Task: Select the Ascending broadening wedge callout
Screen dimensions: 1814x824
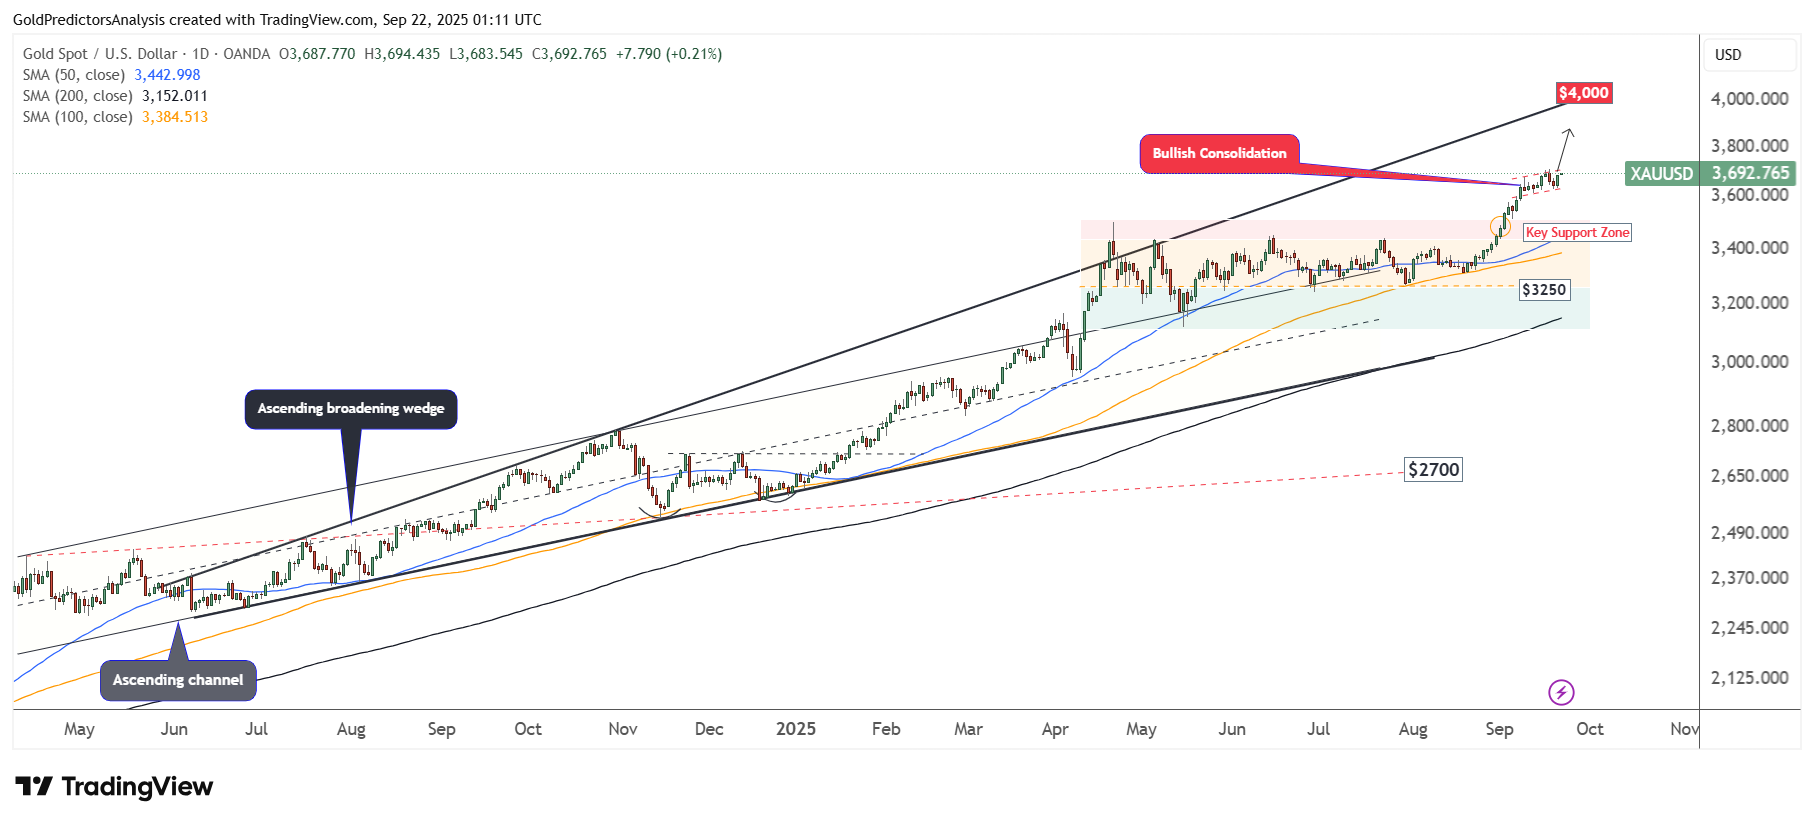Action: tap(350, 409)
